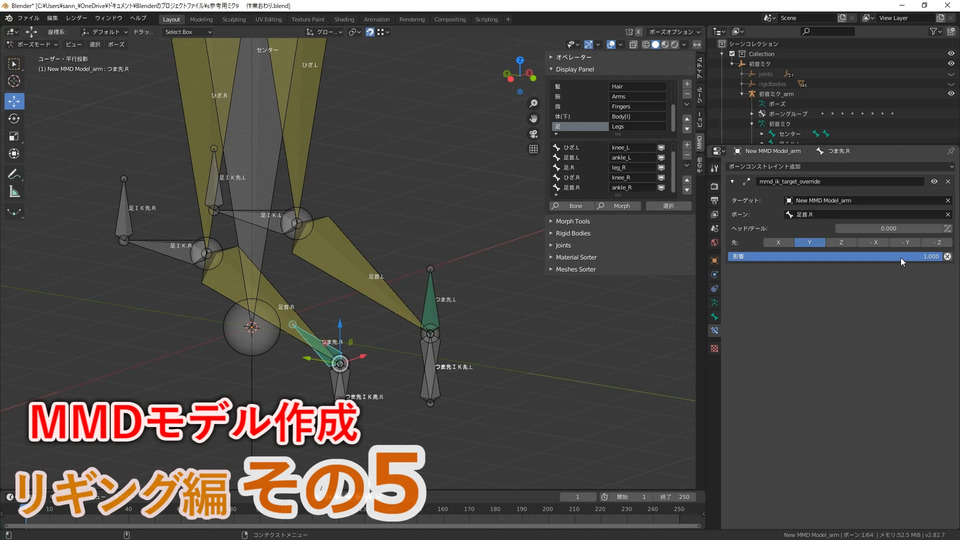Toggle snapping magnet icon in header

[x=370, y=32]
